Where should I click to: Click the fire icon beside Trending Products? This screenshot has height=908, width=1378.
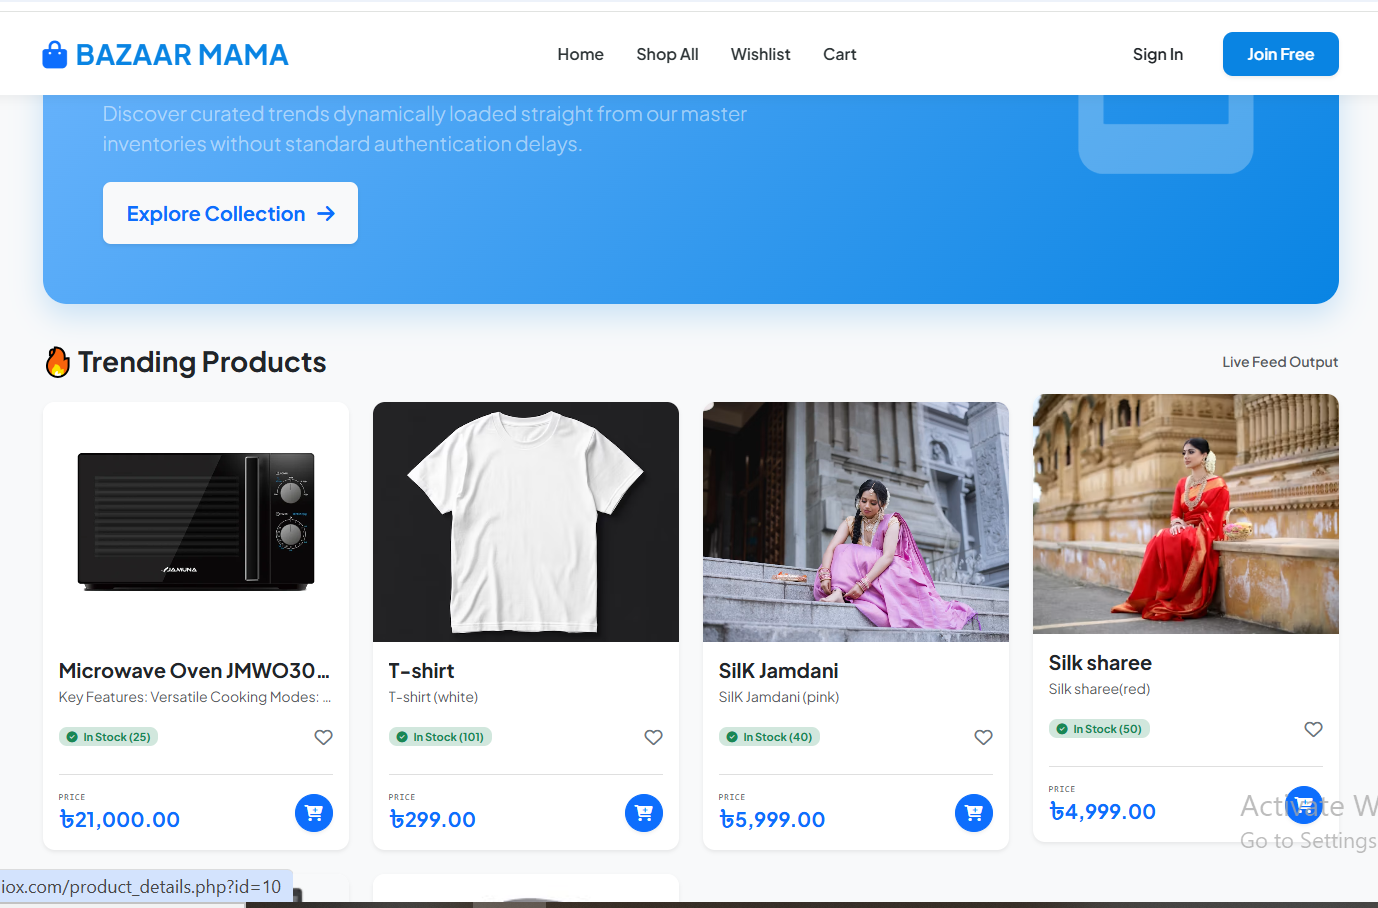[58, 362]
